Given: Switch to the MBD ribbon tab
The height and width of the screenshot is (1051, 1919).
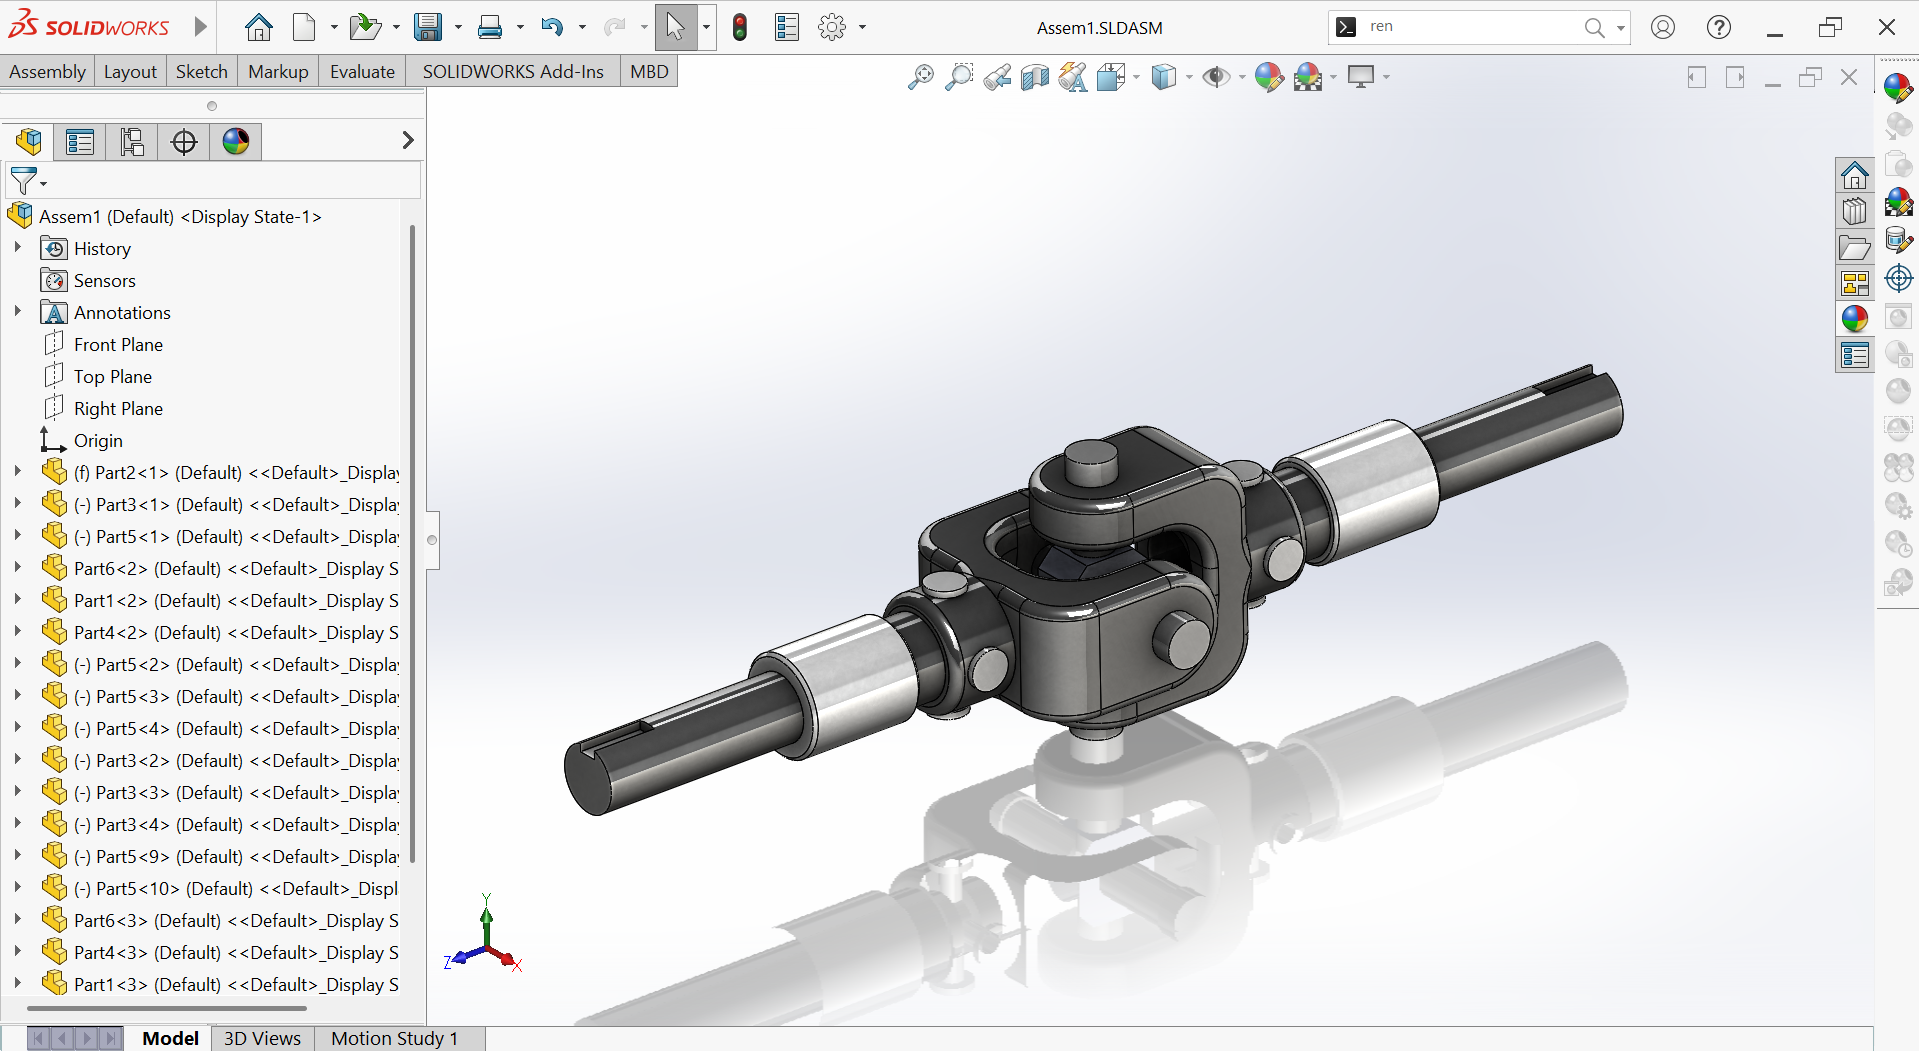Looking at the screenshot, I should pyautogui.click(x=649, y=72).
